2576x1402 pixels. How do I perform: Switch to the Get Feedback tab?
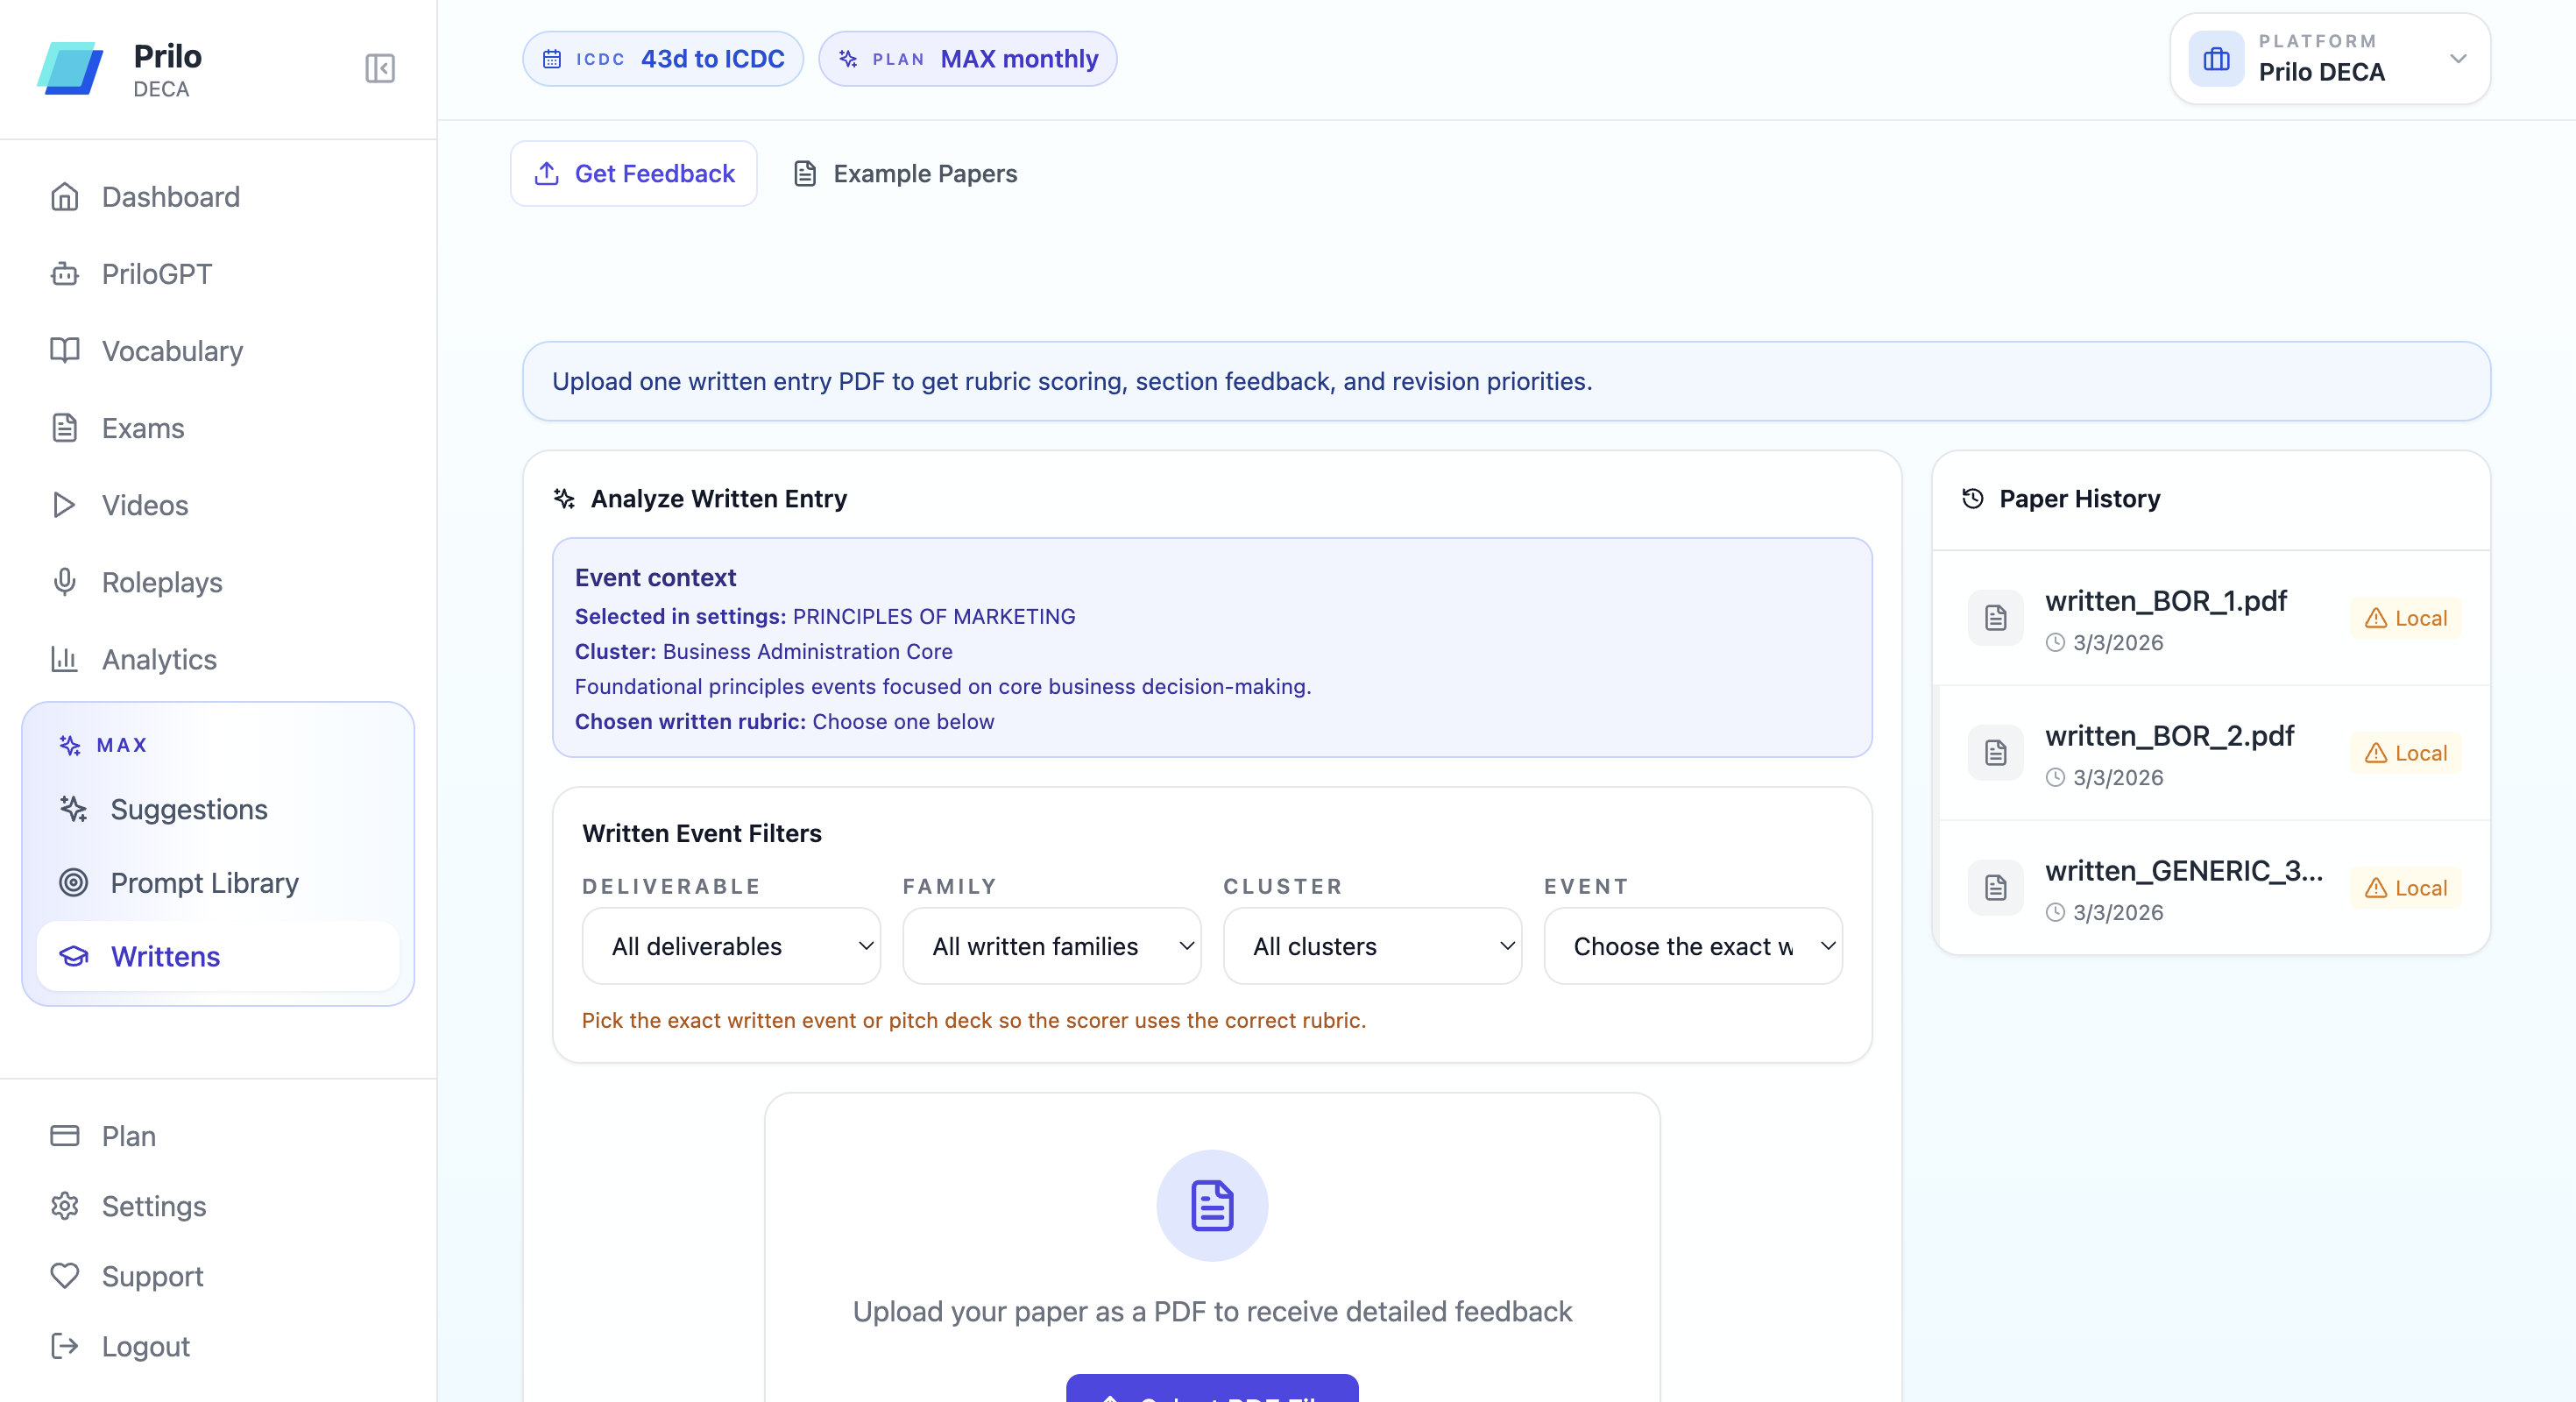(x=634, y=174)
